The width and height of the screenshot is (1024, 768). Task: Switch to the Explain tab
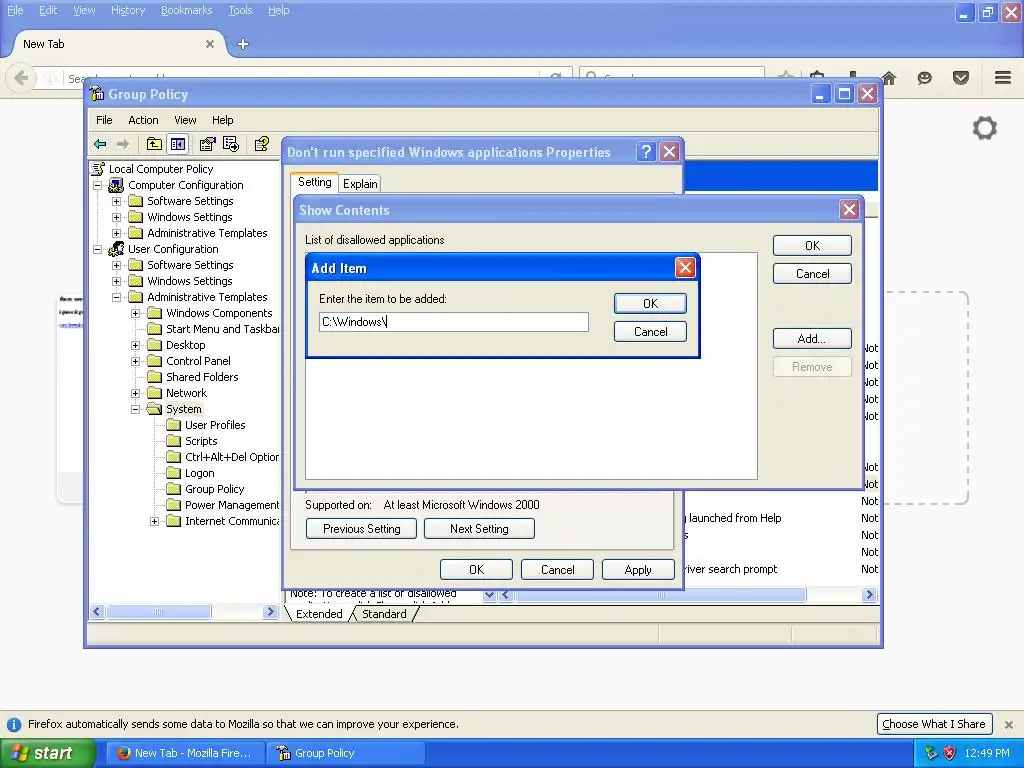(360, 184)
